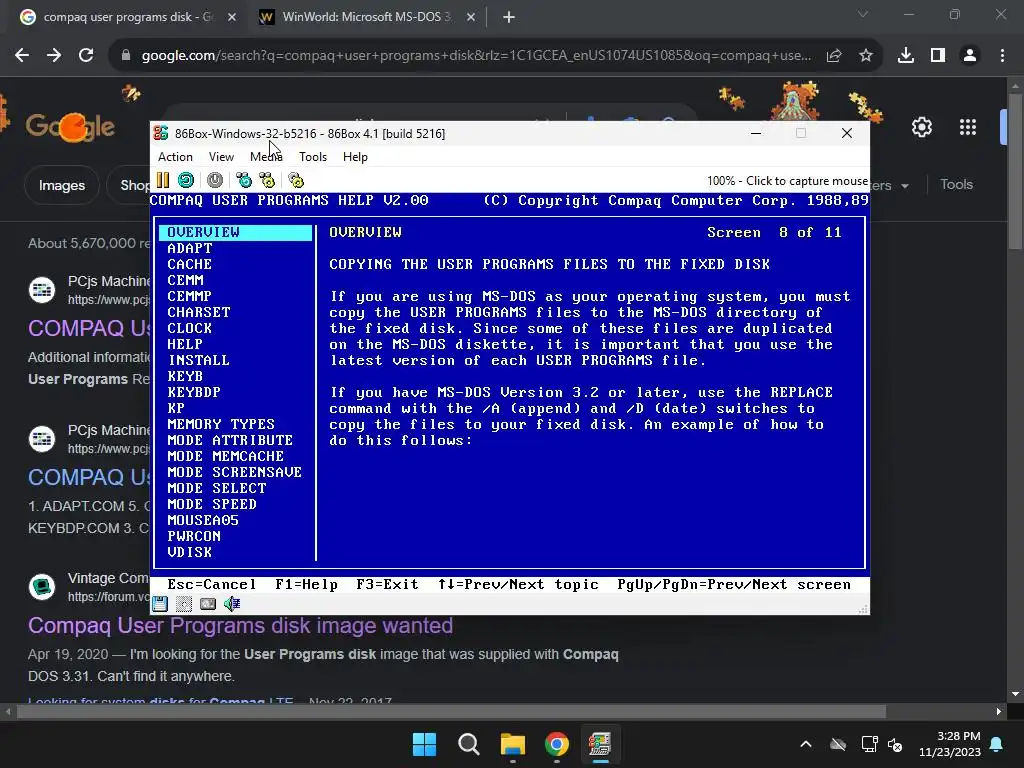The width and height of the screenshot is (1024, 768).
Task: Switch to the compaq user programs disk Chrome tab
Action: 127,17
